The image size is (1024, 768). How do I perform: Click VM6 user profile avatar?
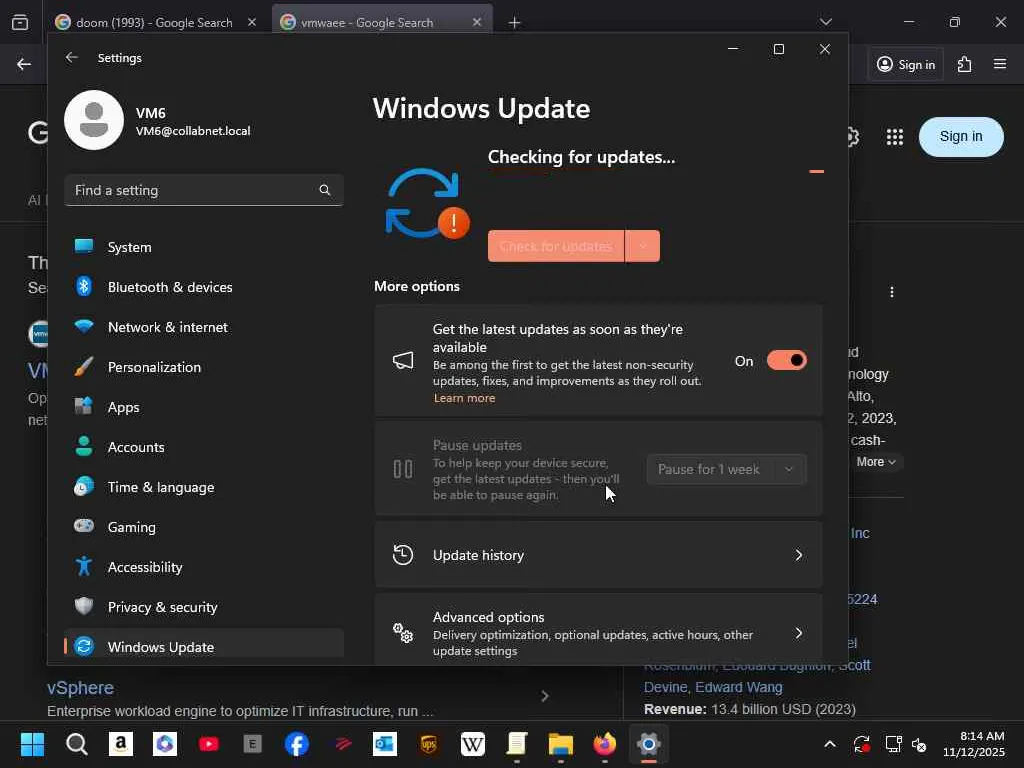pyautogui.click(x=94, y=120)
